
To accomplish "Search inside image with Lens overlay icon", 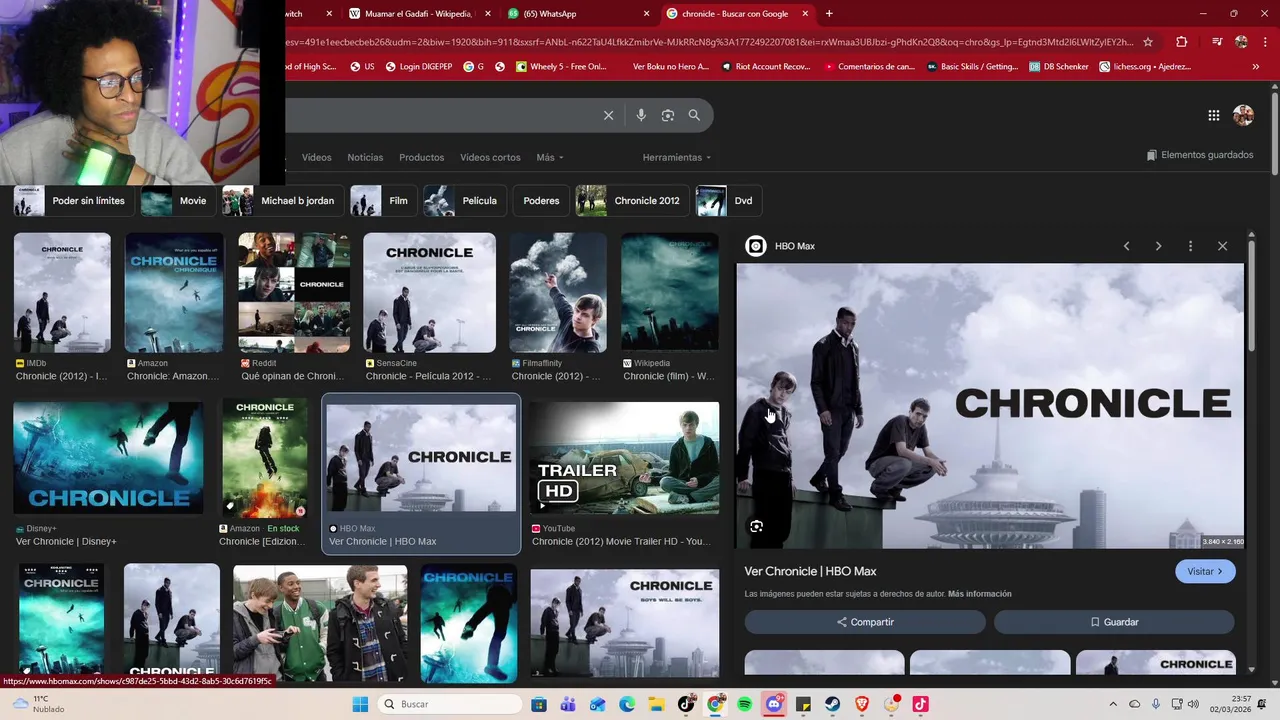I will 756,526.
